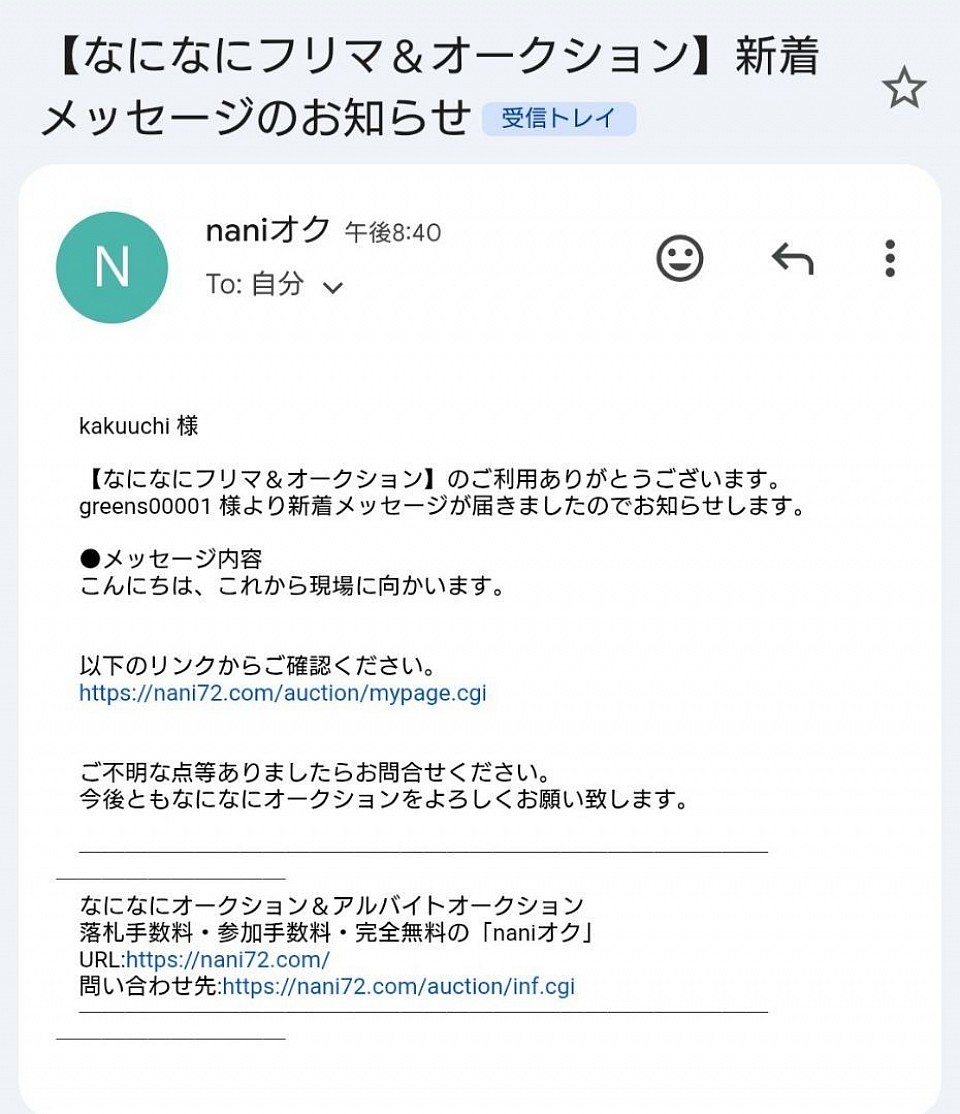
Task: Open the three-dot more options menu
Action: 889,259
